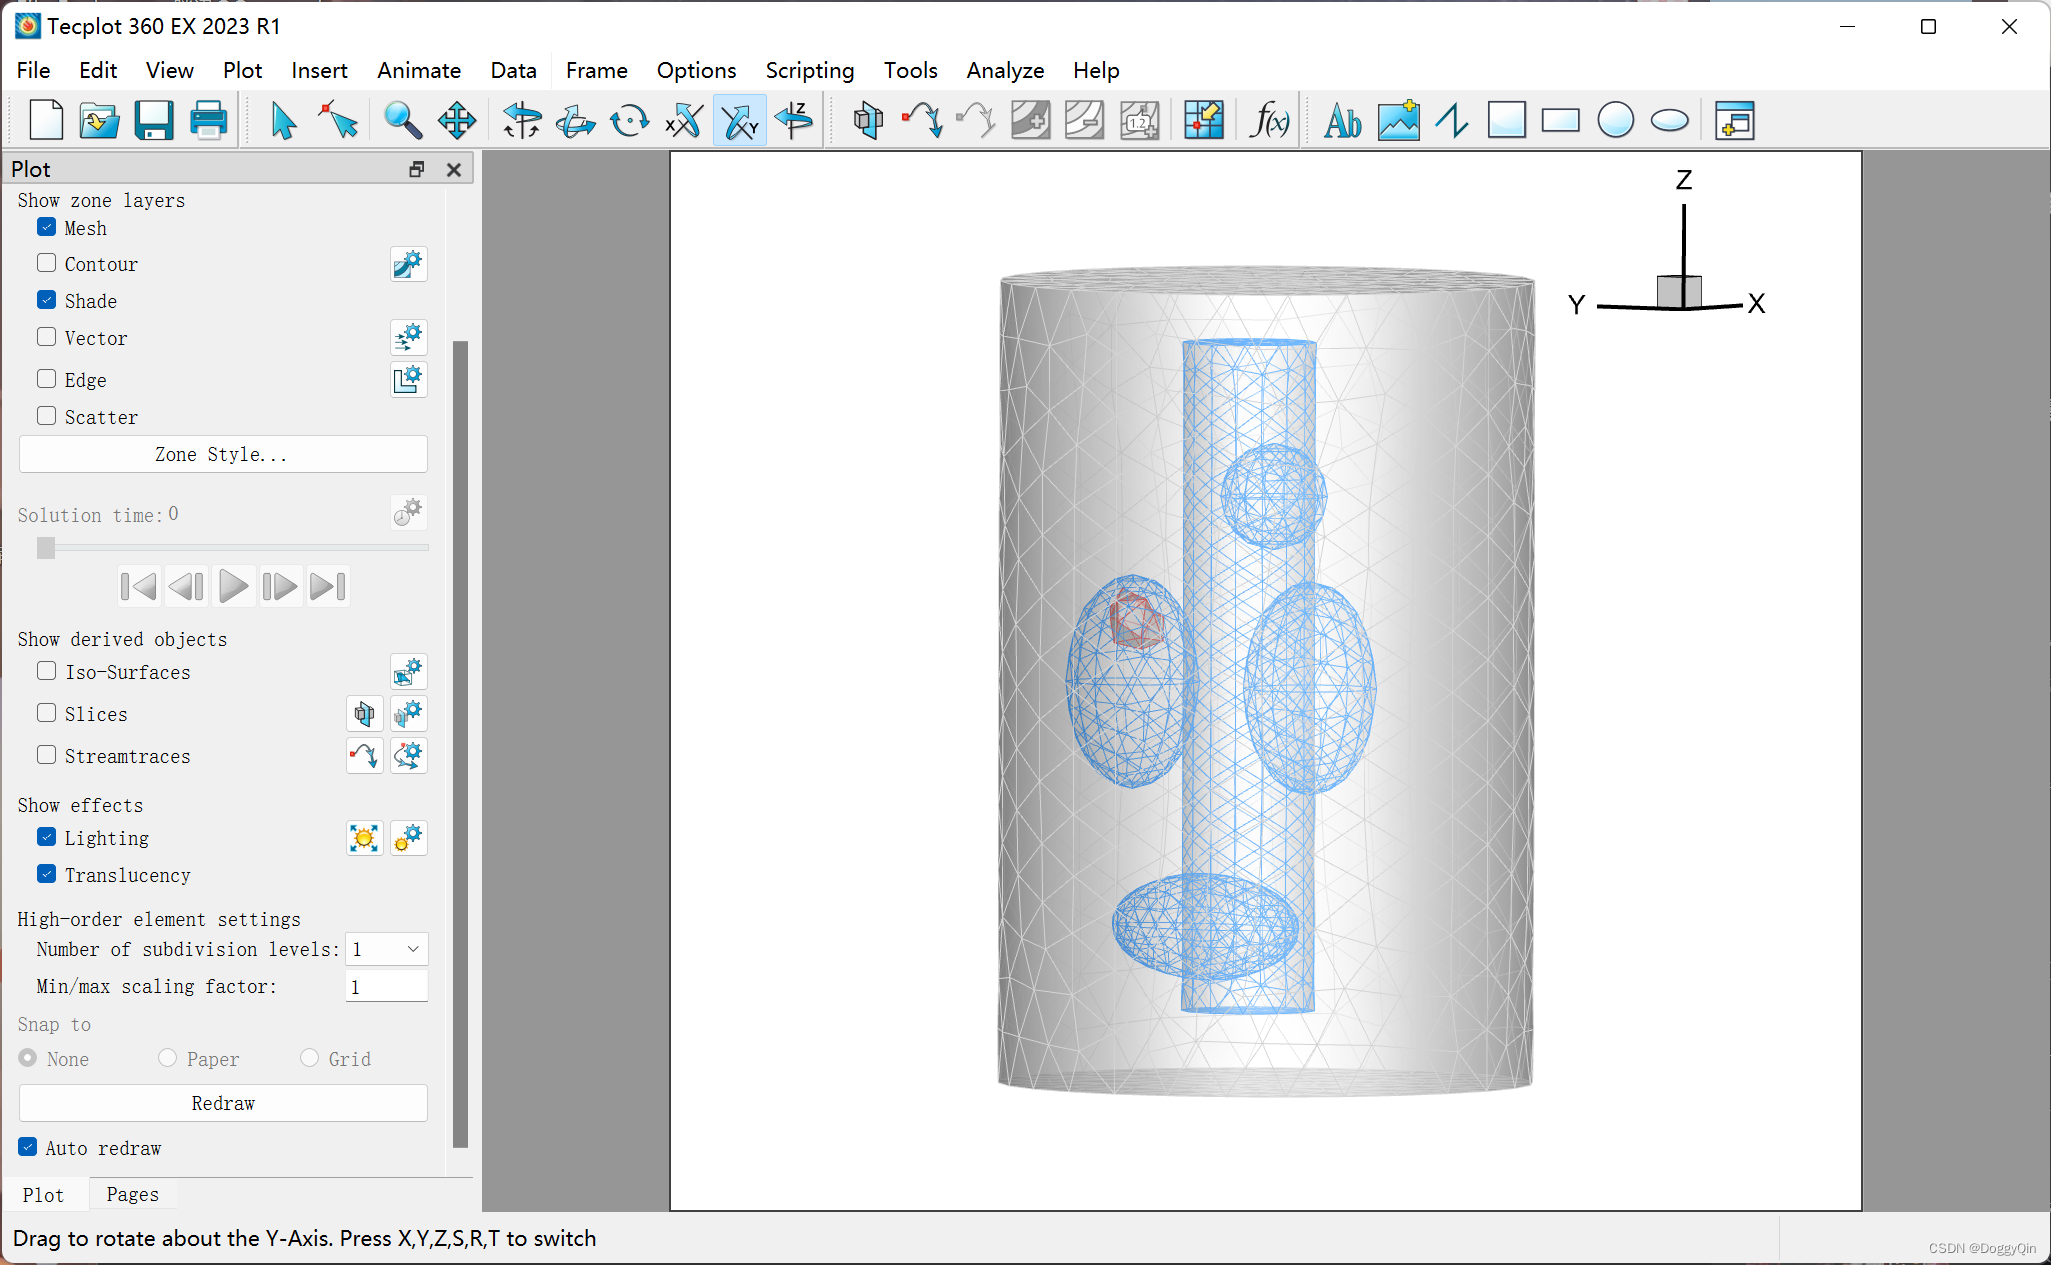Click the Zone Style... button

223,454
